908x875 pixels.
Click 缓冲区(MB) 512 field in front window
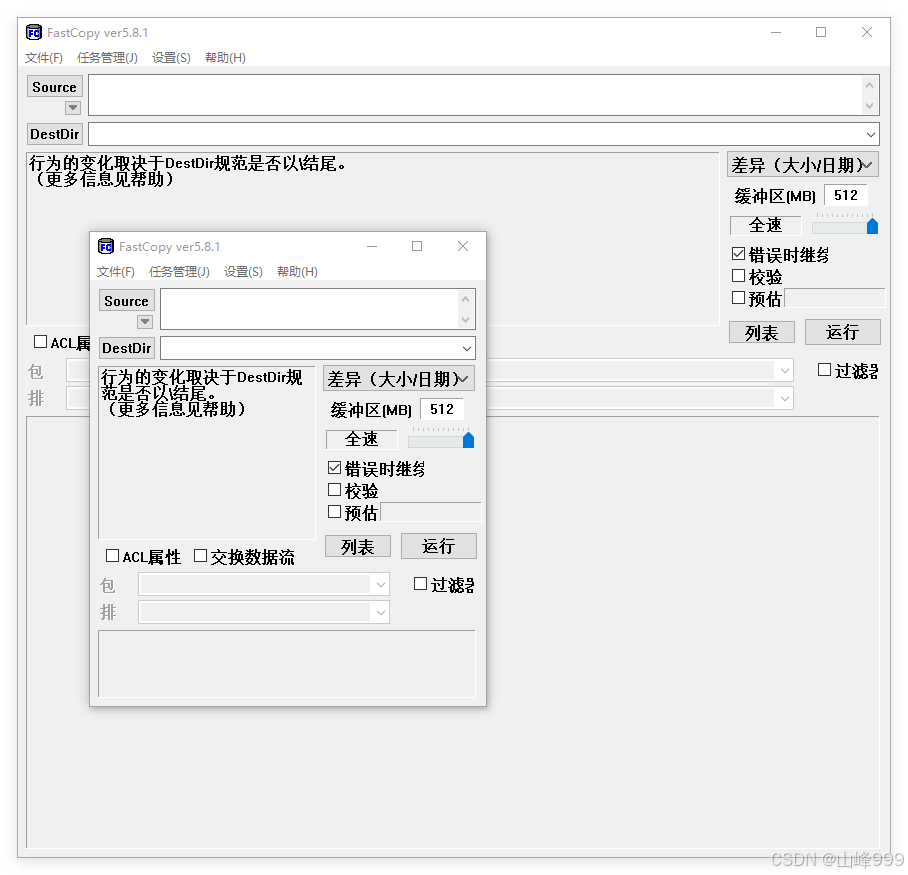click(x=442, y=409)
